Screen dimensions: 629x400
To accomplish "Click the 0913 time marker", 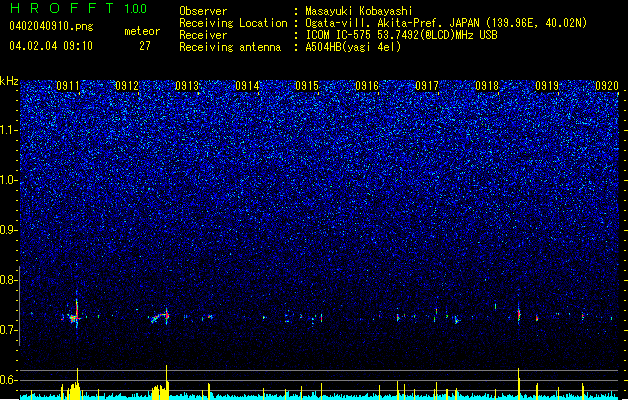I will tap(187, 86).
